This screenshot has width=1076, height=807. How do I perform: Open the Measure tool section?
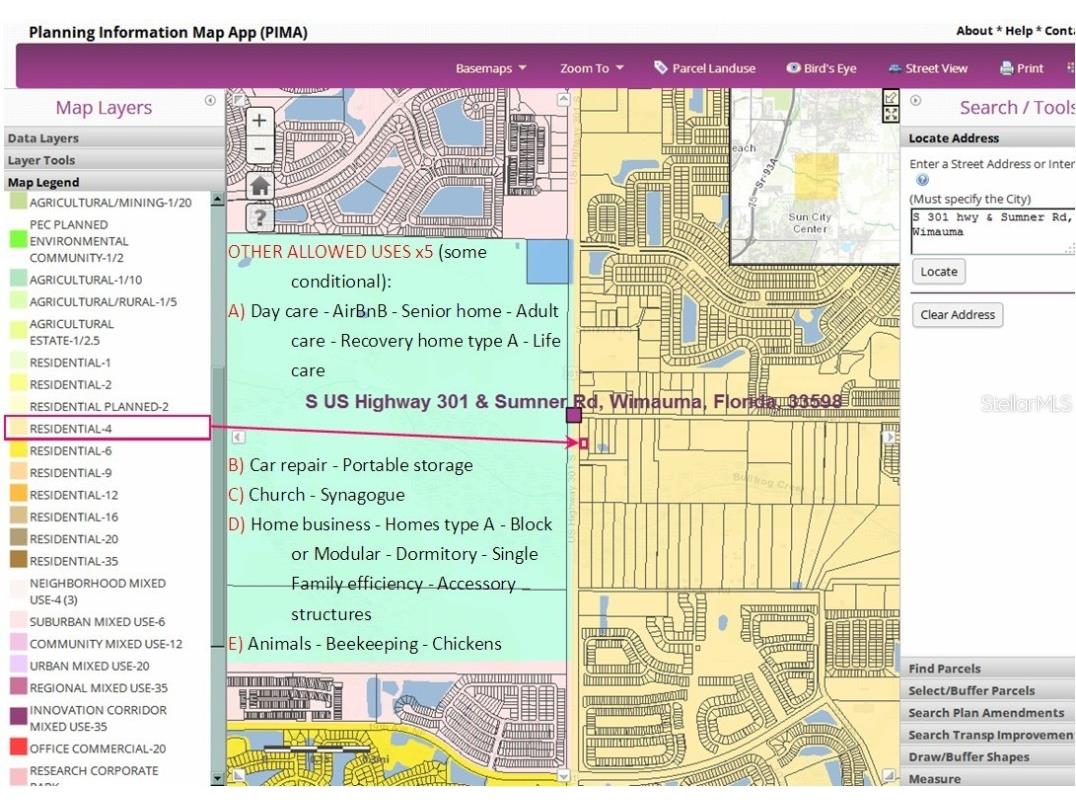[x=934, y=779]
